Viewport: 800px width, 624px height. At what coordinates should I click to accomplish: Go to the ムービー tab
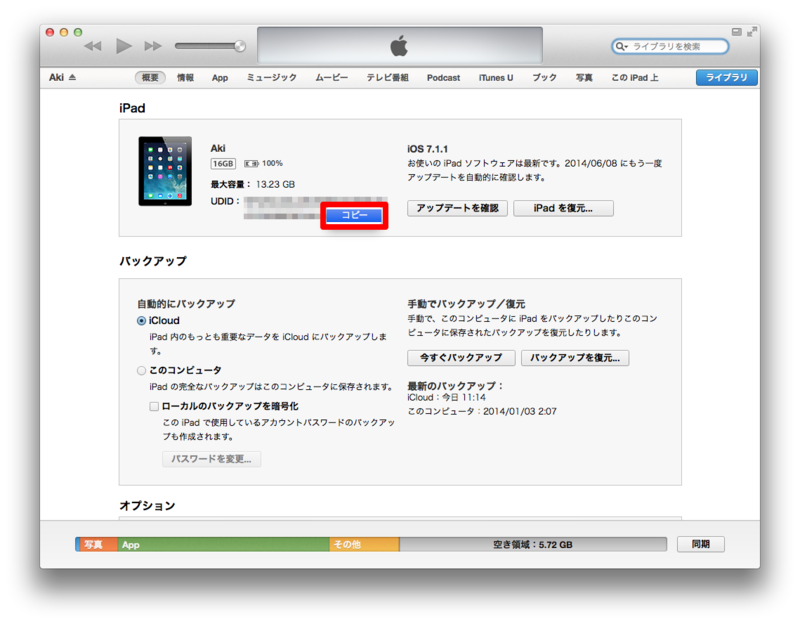[331, 78]
